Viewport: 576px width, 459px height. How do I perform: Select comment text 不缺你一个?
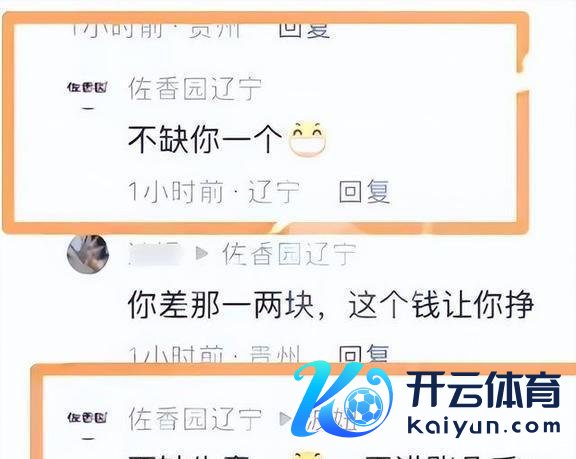[x=205, y=139]
